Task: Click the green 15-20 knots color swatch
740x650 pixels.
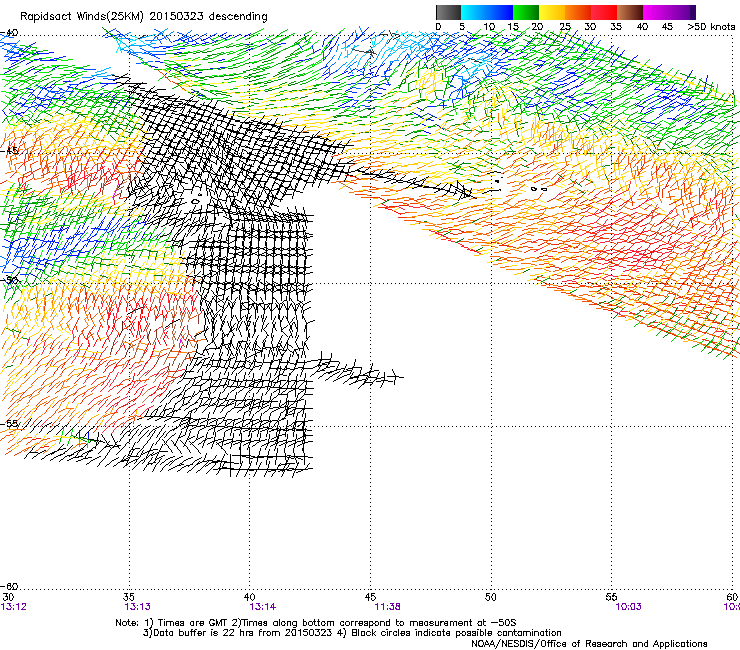Action: [526, 12]
